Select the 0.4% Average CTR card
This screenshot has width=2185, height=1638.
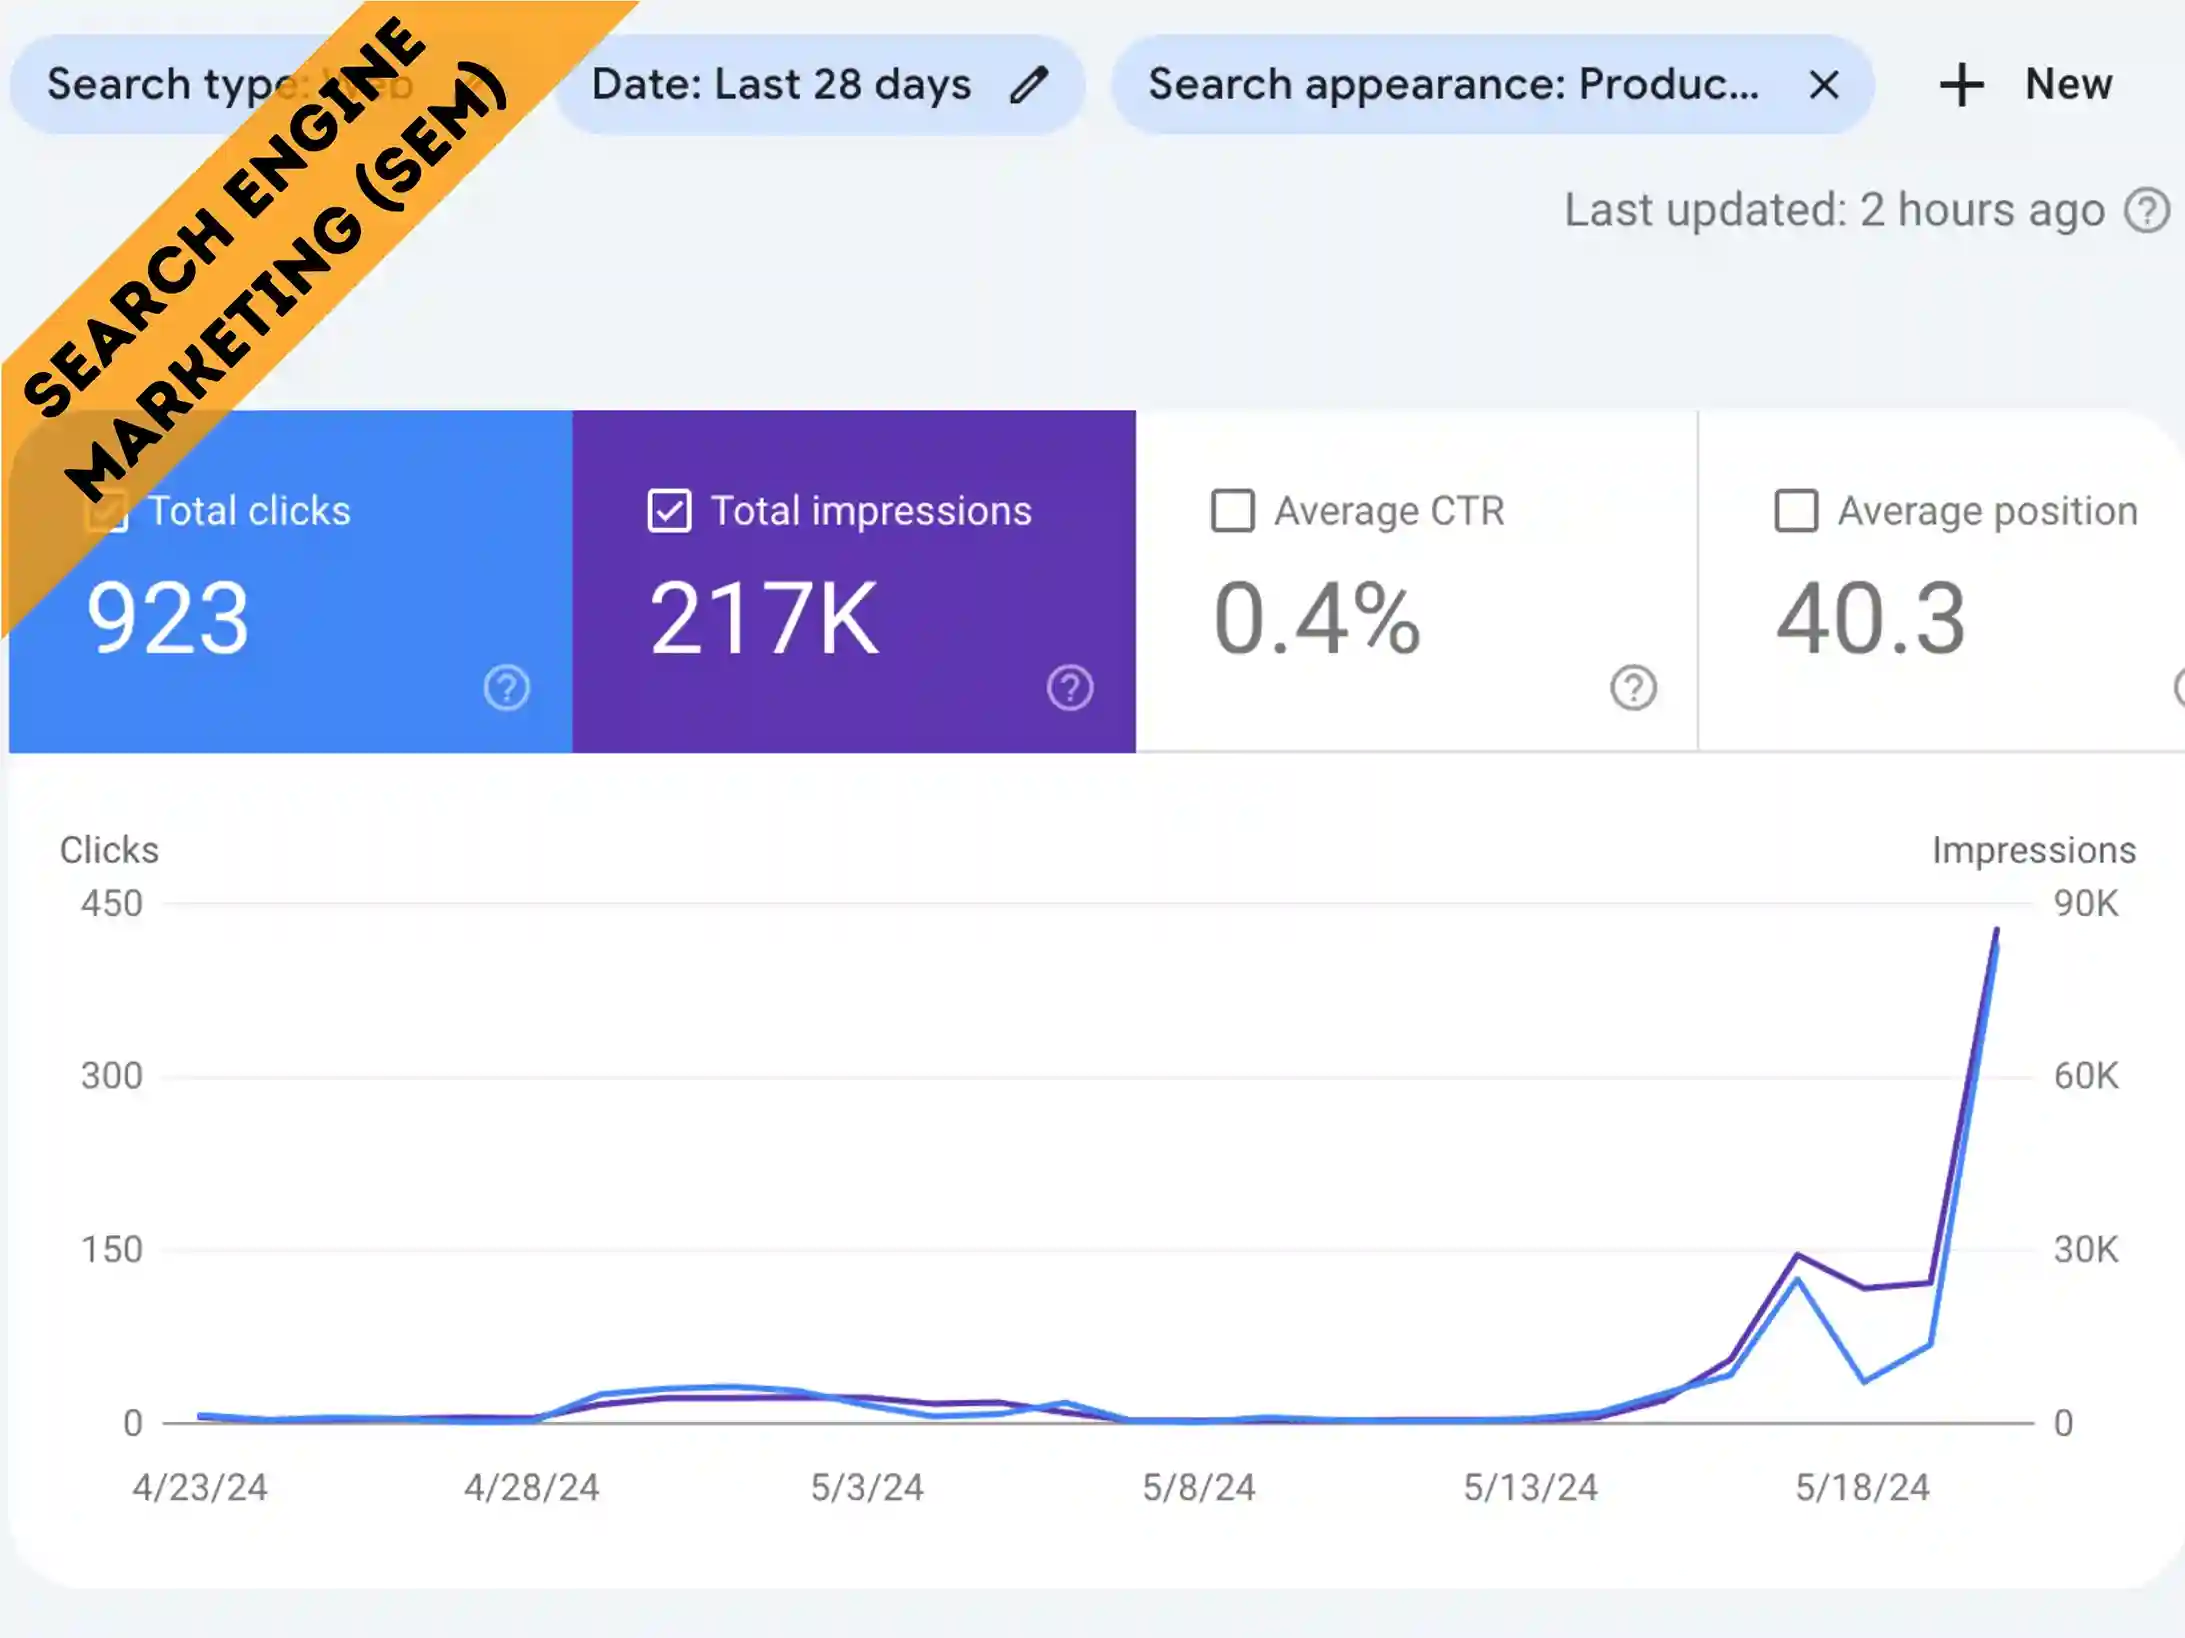coord(1416,581)
